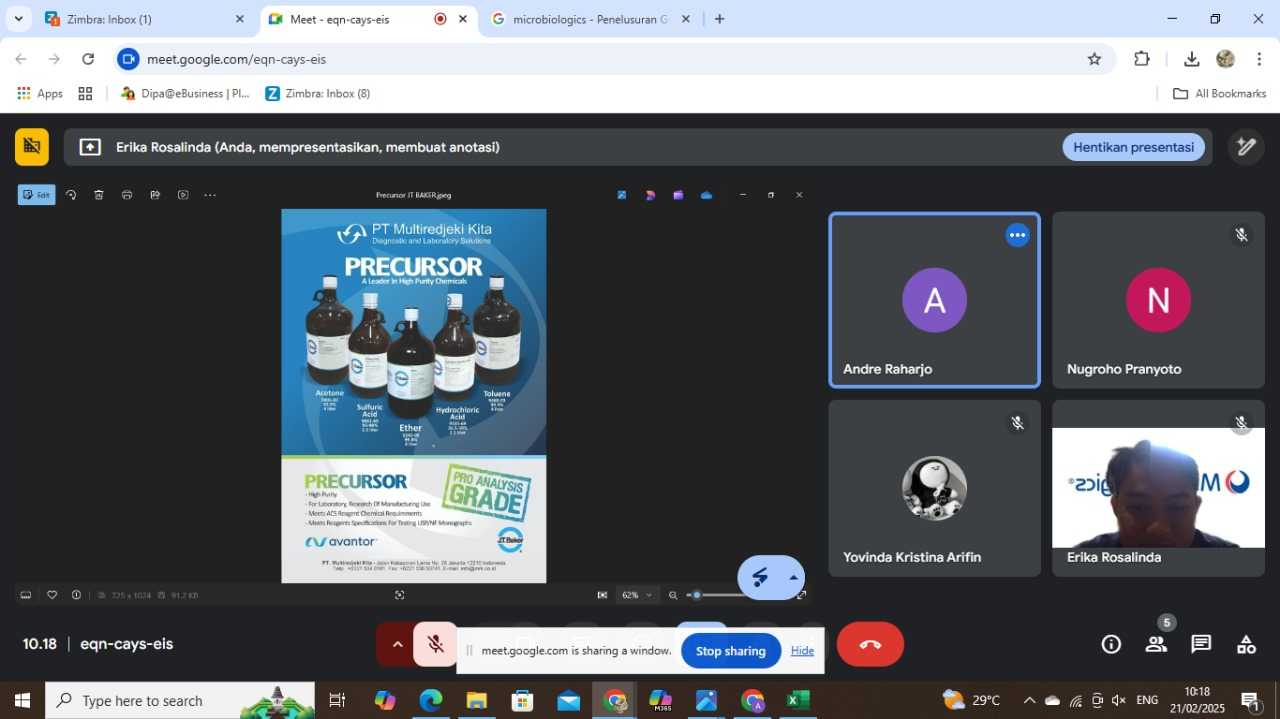Toggle filmstrip view in the photo viewer
1280x719 pixels.
[26, 595]
